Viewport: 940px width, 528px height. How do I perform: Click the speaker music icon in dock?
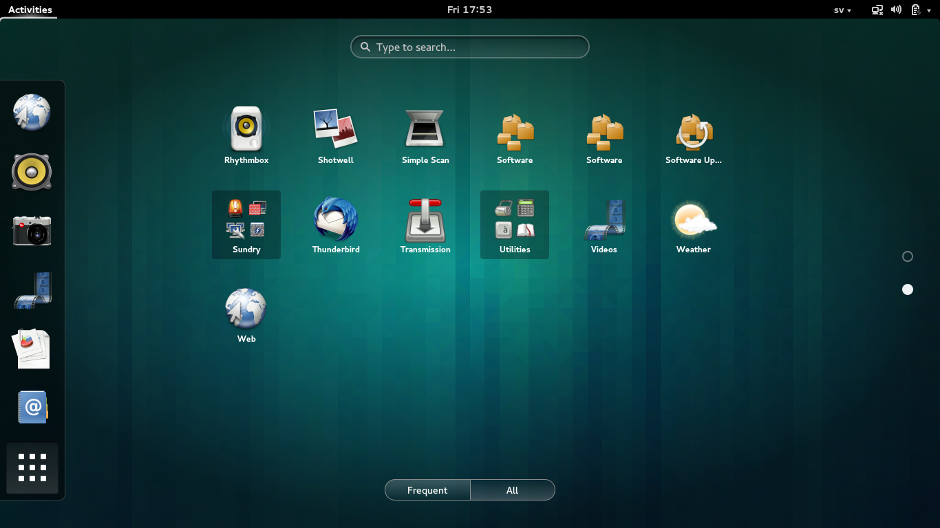[x=32, y=171]
